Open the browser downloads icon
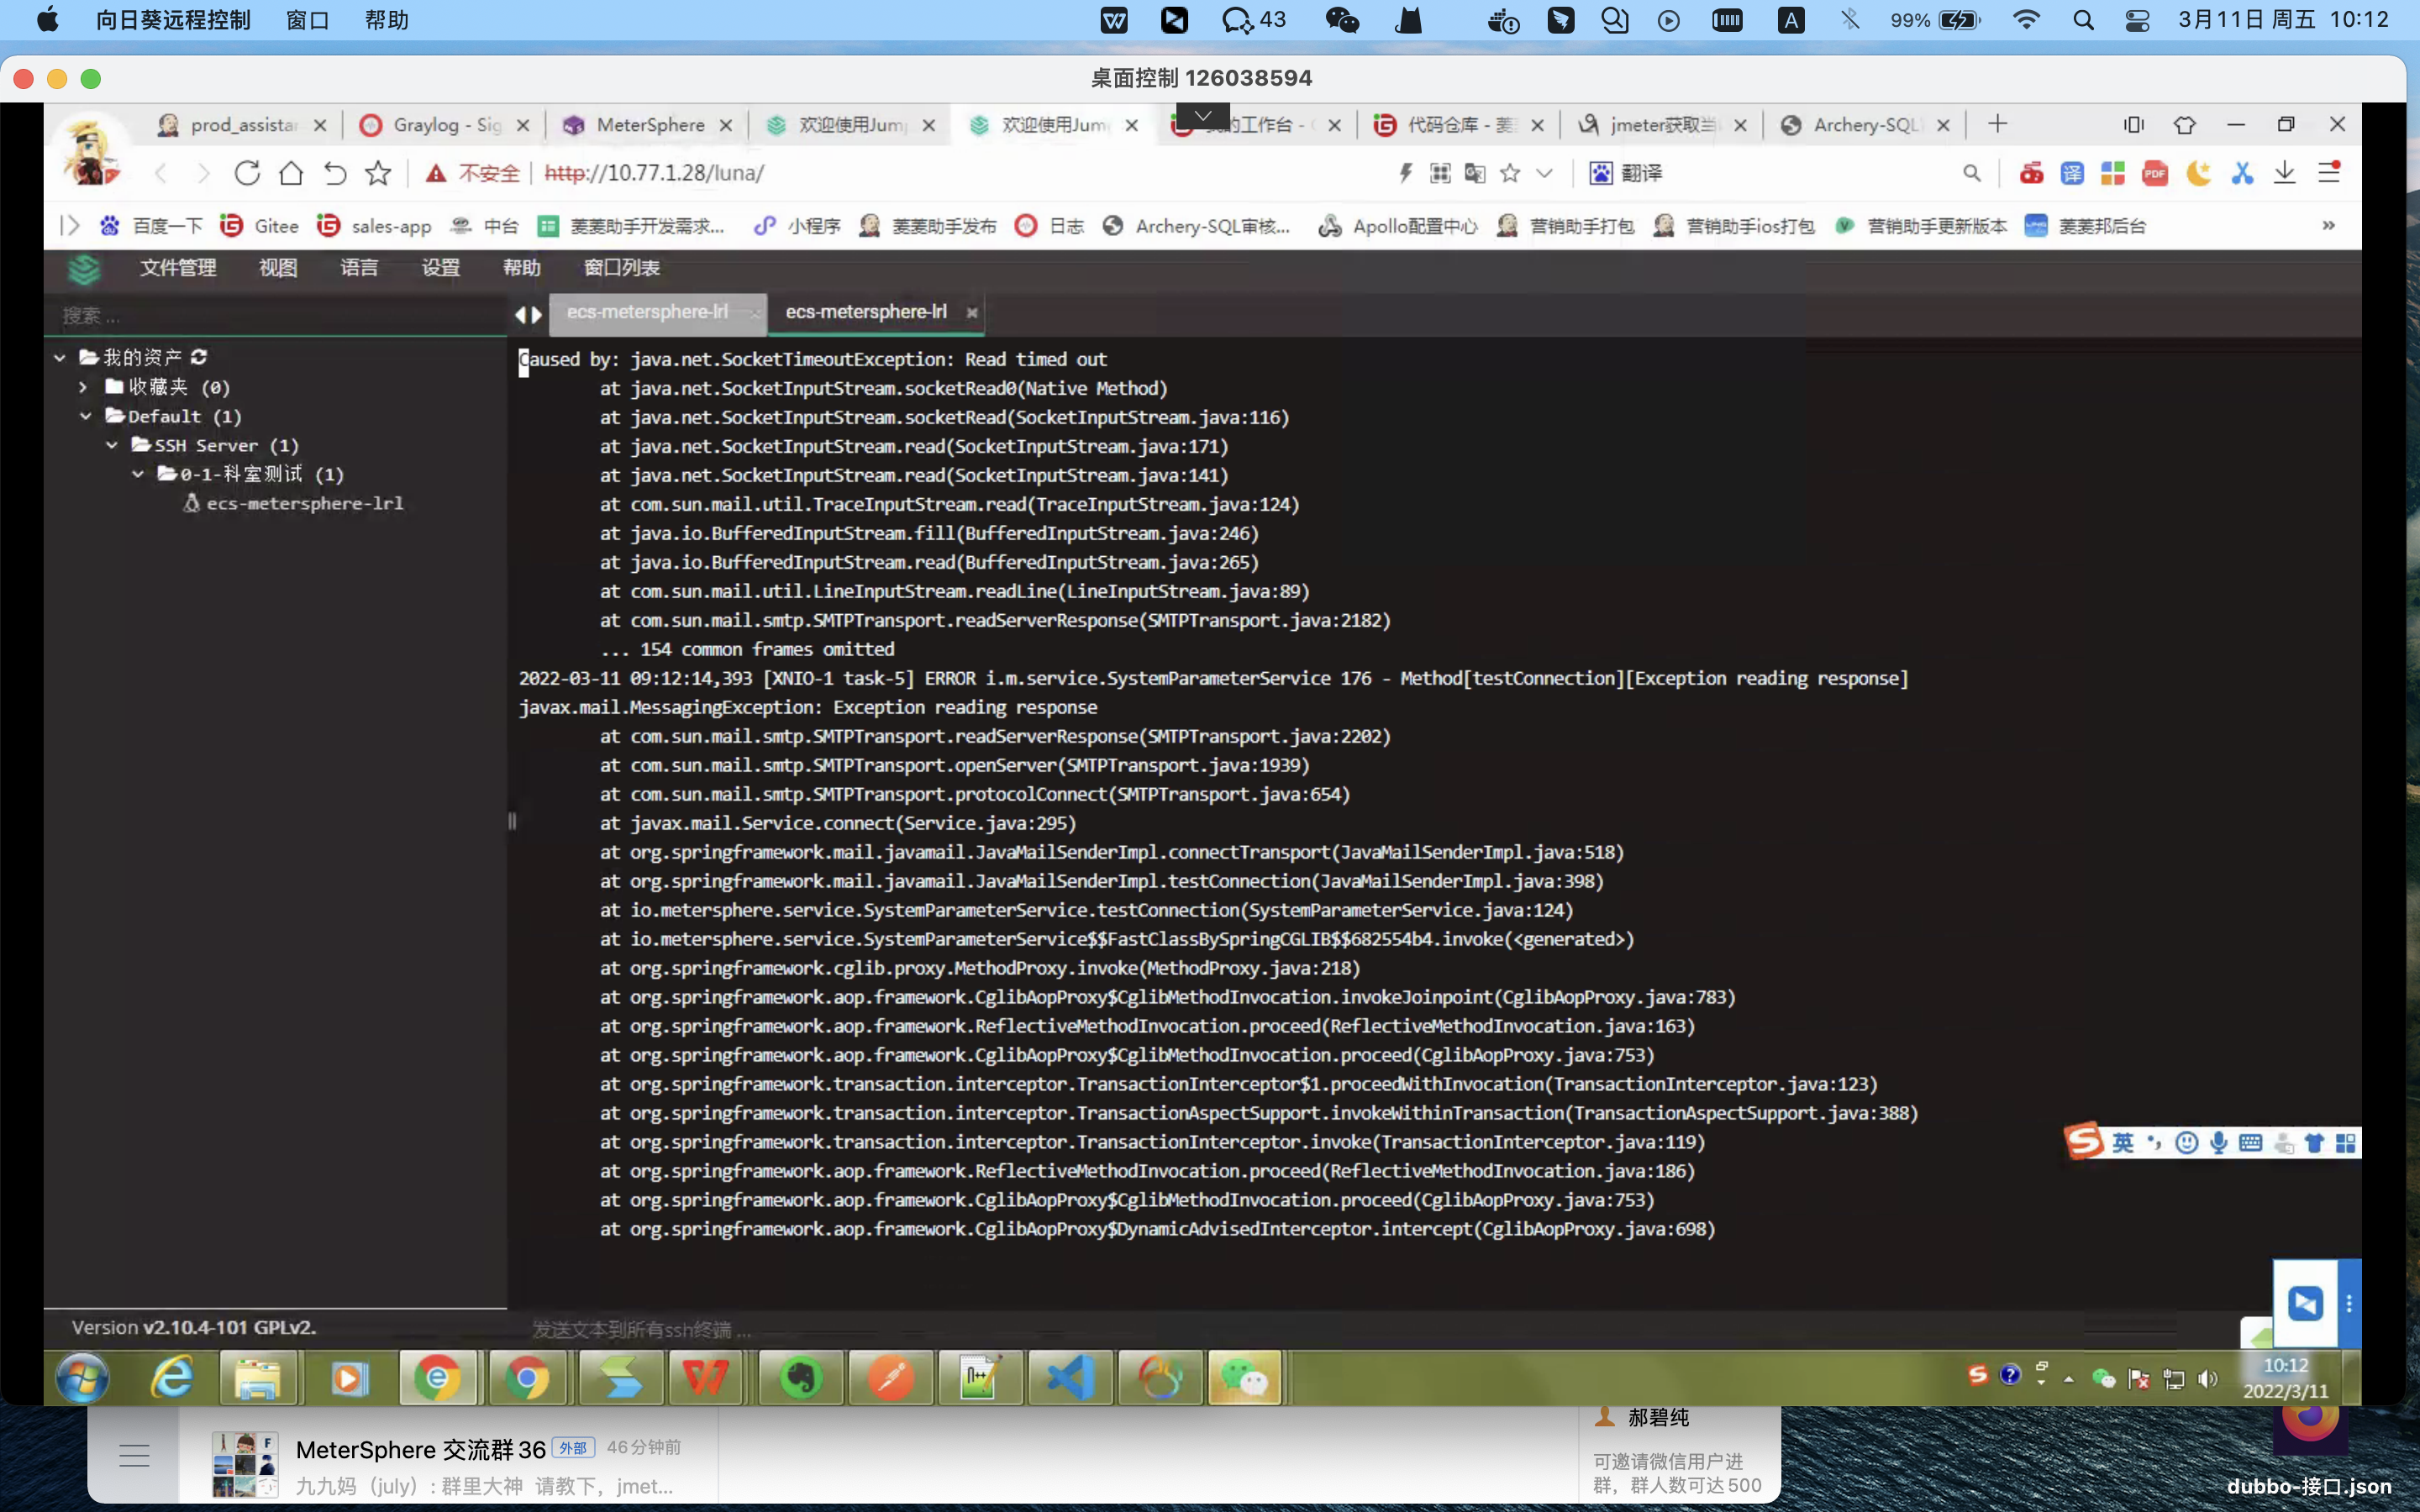 pos(2285,173)
